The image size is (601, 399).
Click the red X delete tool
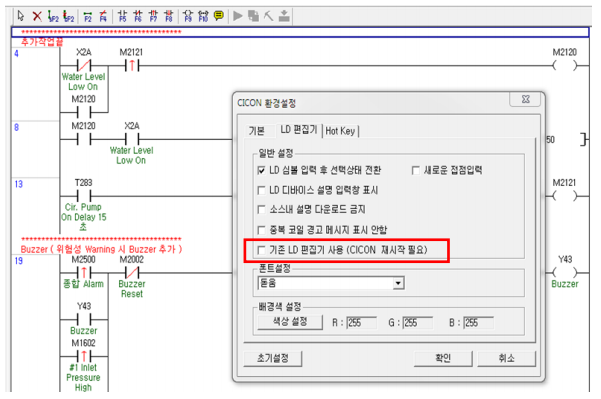click(x=37, y=16)
